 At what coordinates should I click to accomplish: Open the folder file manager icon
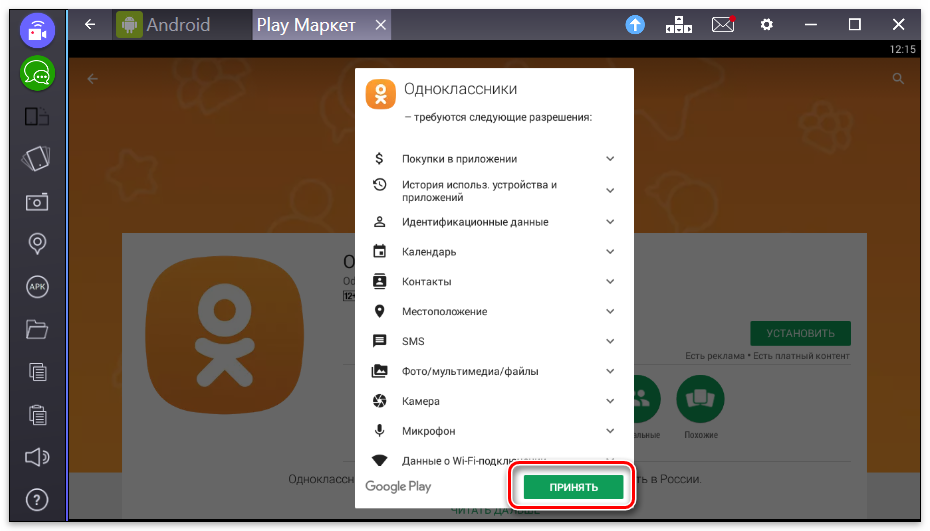point(37,329)
